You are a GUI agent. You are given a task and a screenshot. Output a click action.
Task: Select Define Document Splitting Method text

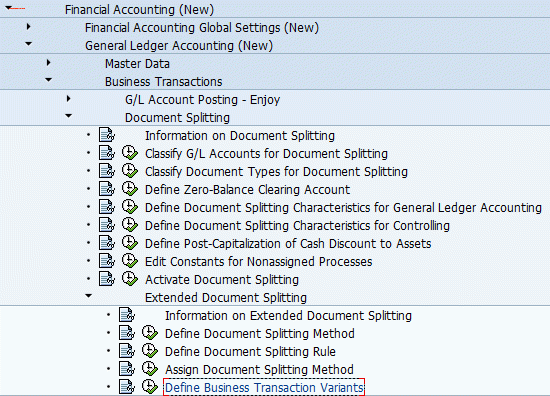[x=260, y=333]
